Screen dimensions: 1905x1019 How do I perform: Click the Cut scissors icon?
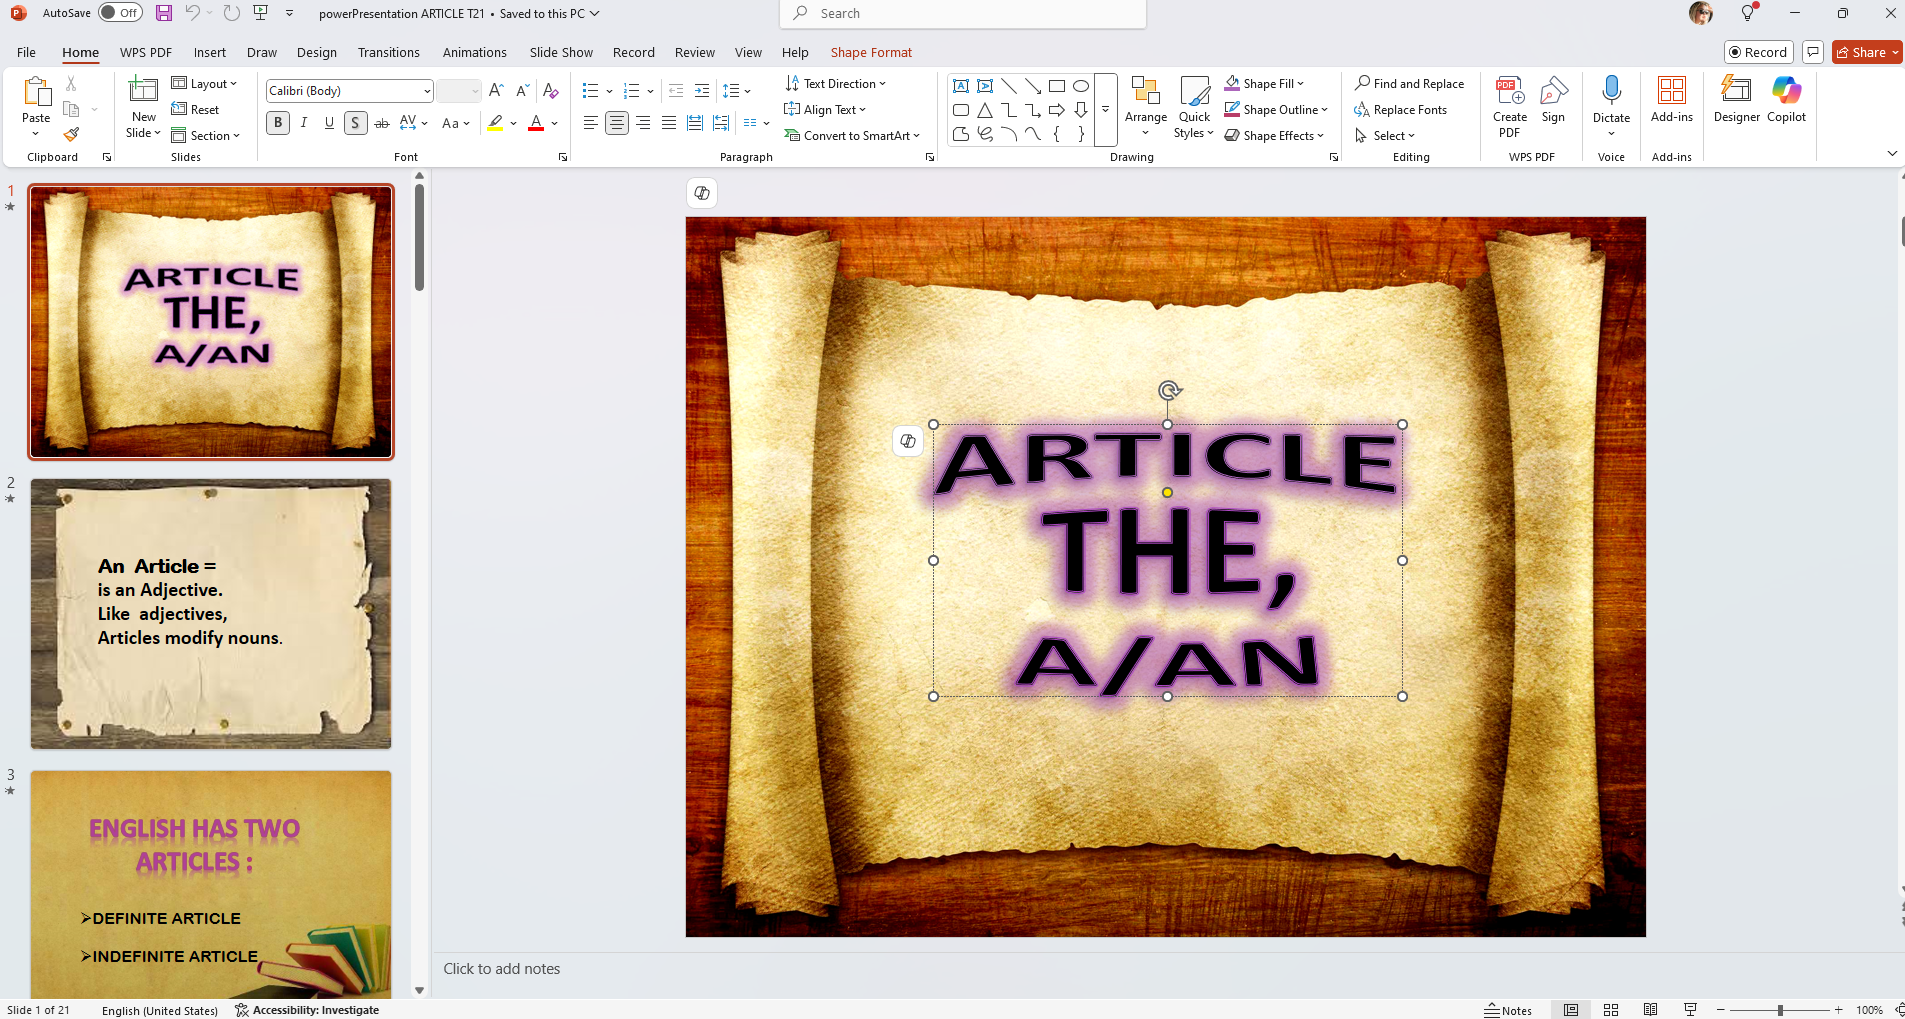click(x=71, y=84)
